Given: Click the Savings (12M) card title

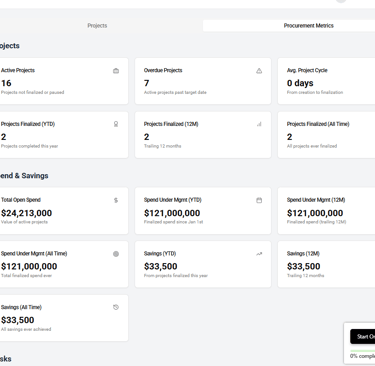Looking at the screenshot, I should tap(303, 254).
